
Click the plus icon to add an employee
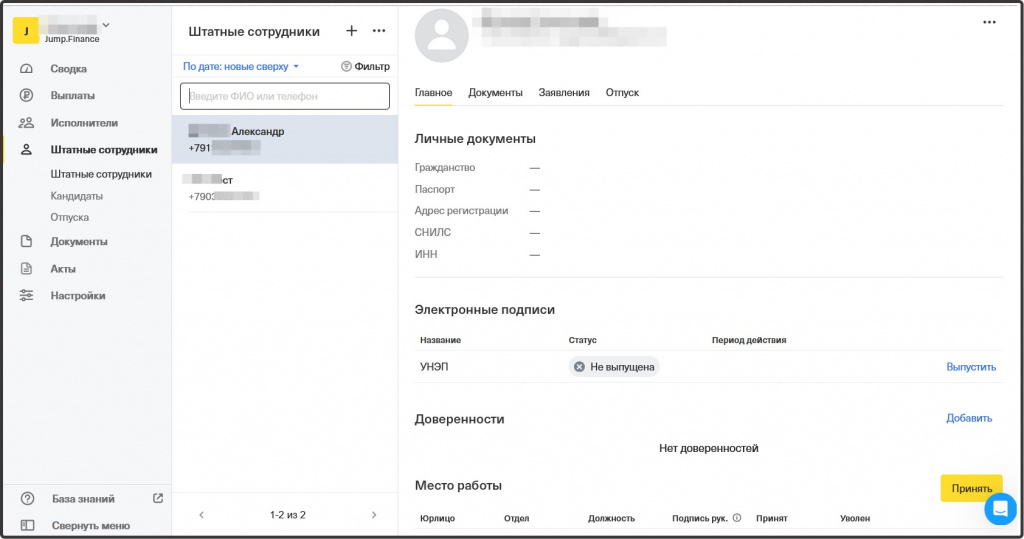[351, 31]
